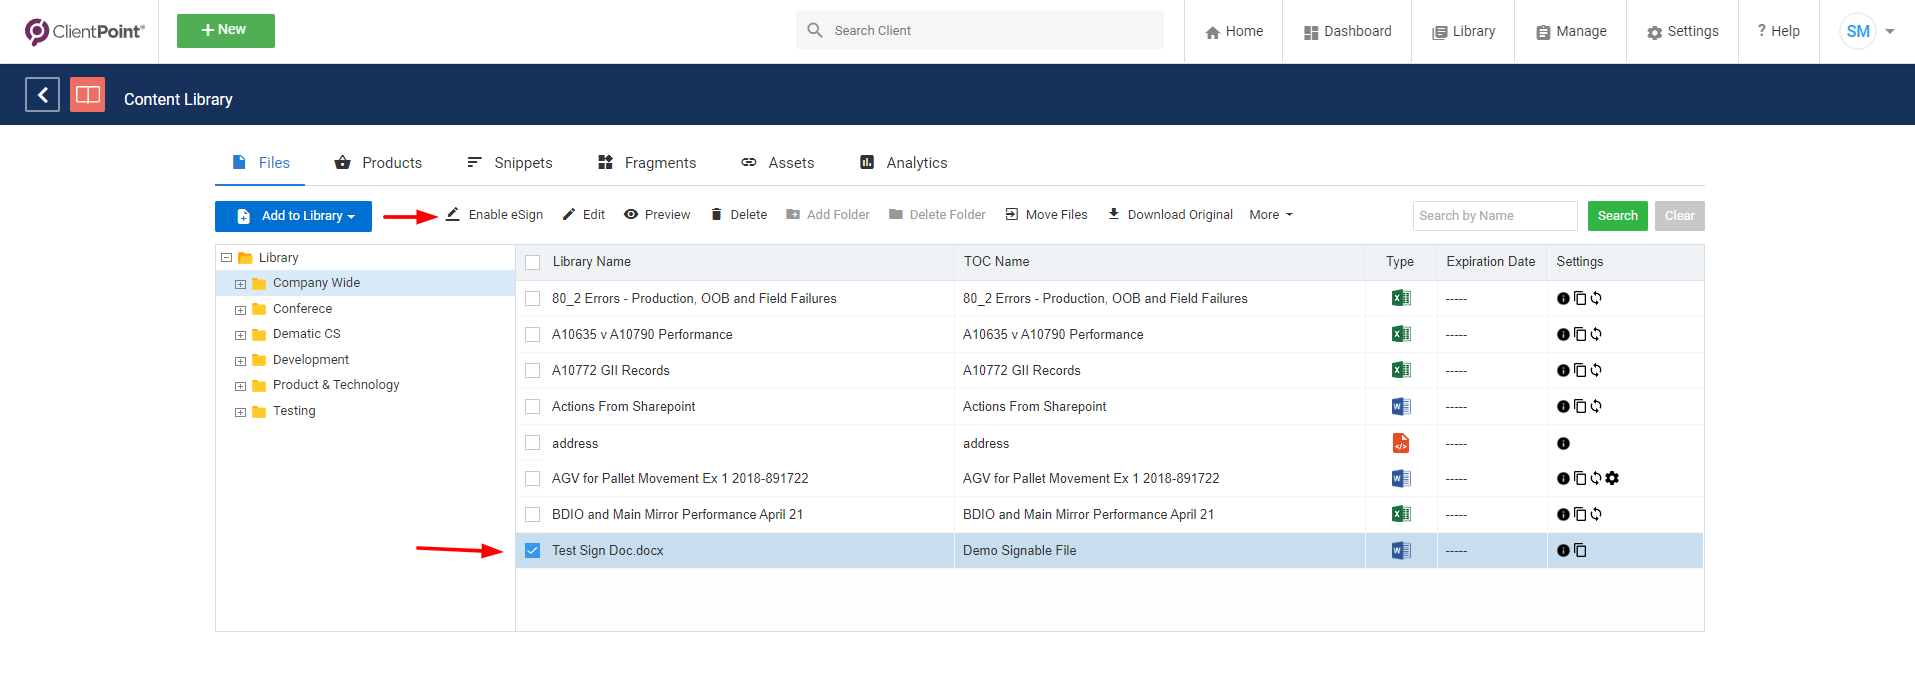Click refresh icon for A10772 GII Records row

(x=1596, y=370)
